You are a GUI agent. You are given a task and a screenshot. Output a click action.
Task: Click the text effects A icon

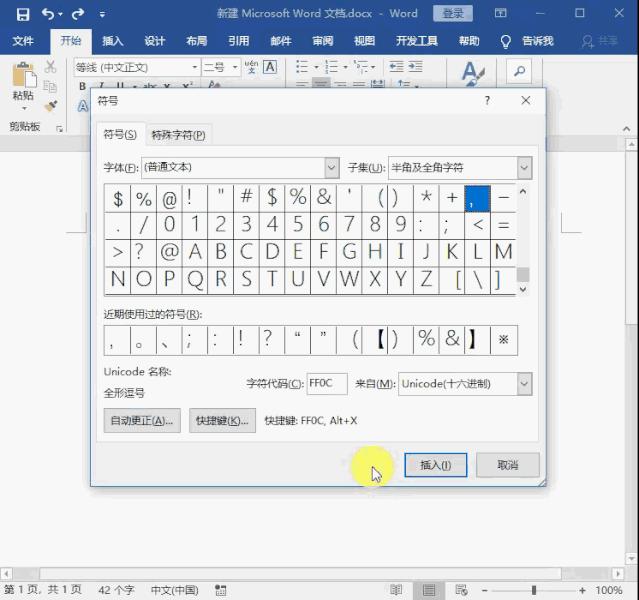[83, 107]
